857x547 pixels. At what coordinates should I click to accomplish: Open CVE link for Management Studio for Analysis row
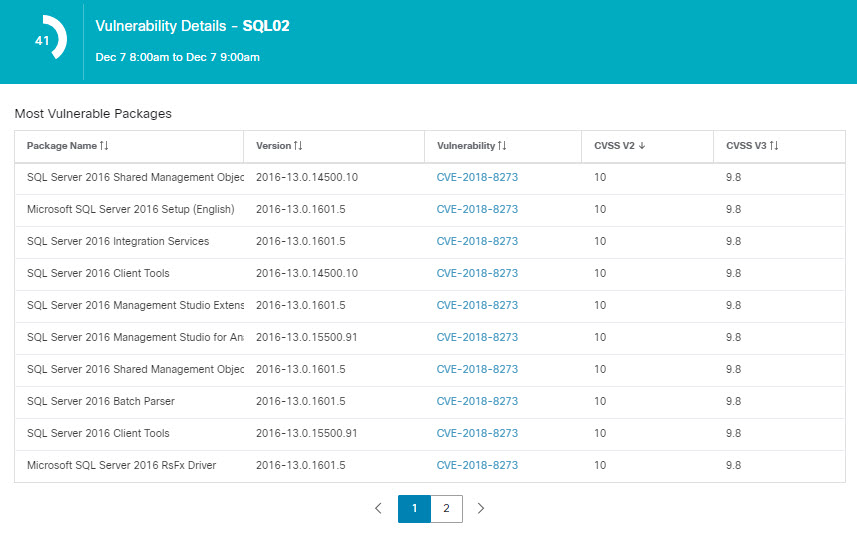click(477, 337)
